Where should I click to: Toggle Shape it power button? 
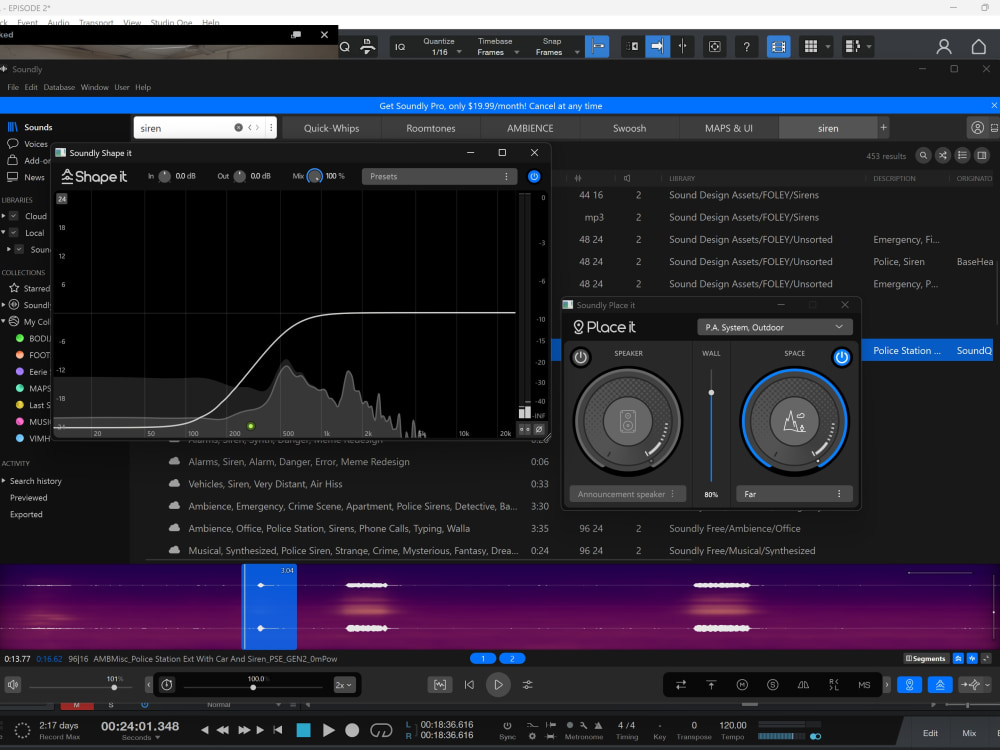tap(534, 177)
